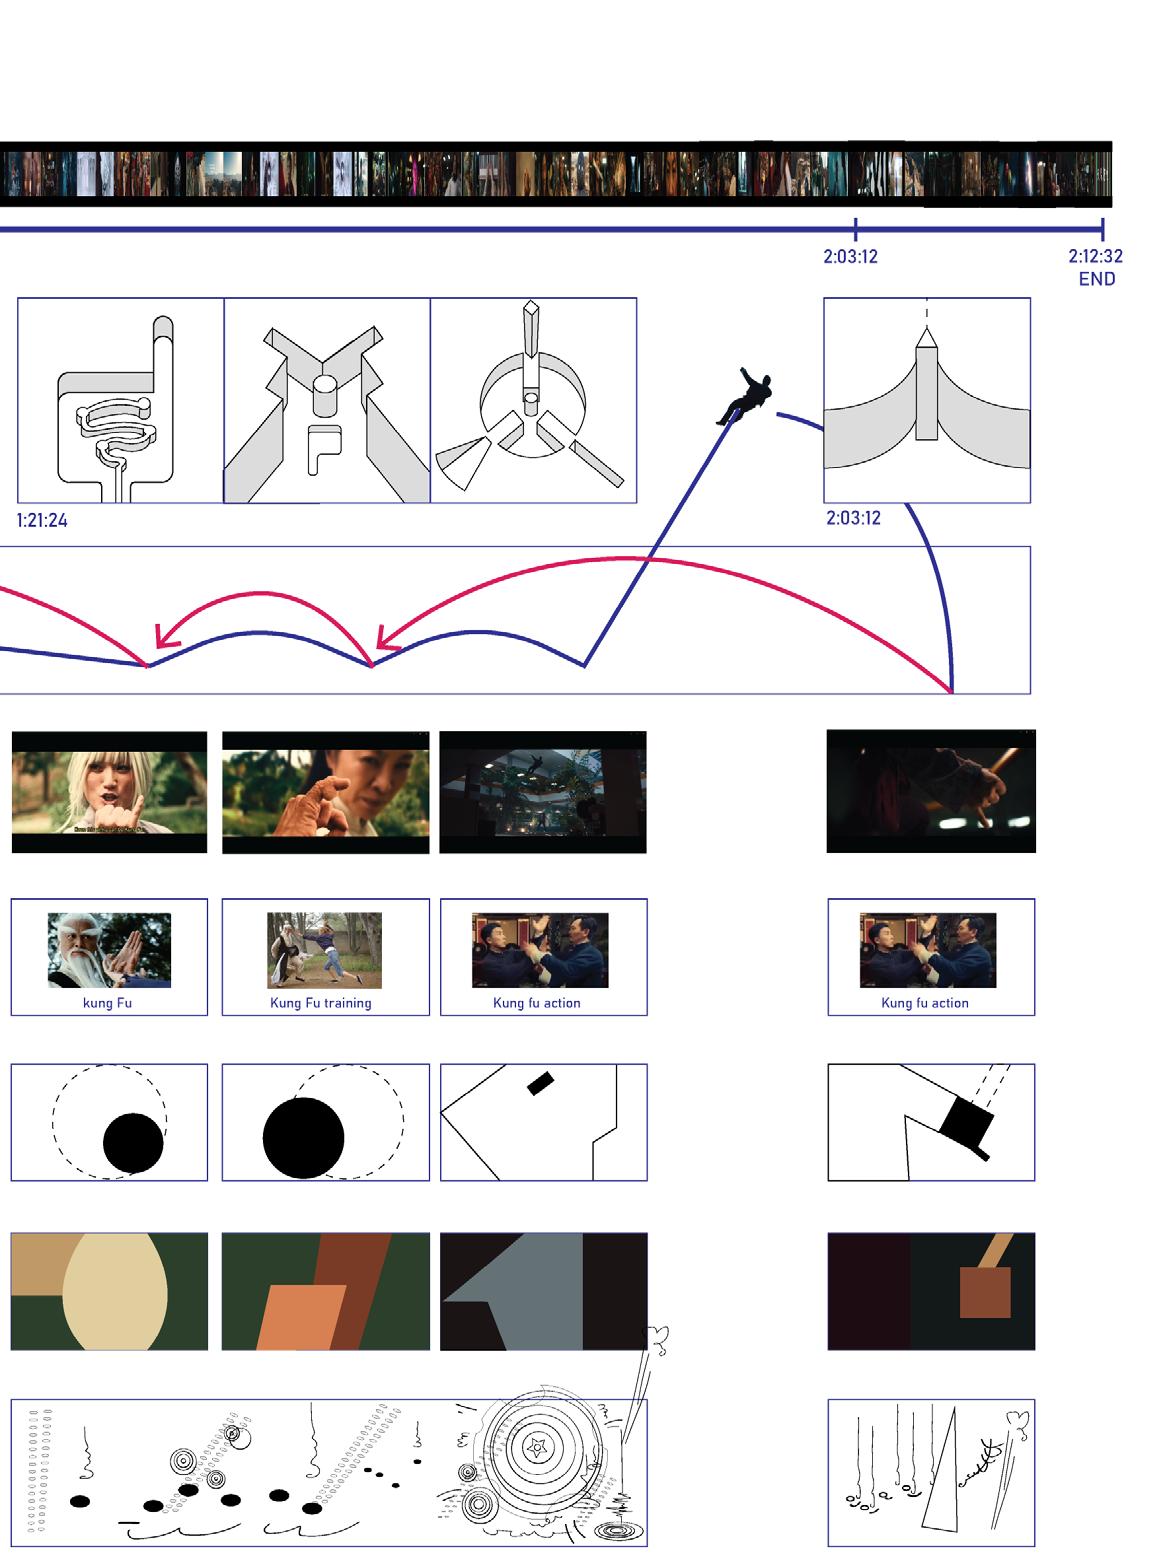This screenshot has height=1563, width=1163.
Task: Click the gray-blue shape color composition
Action: 543,1292
